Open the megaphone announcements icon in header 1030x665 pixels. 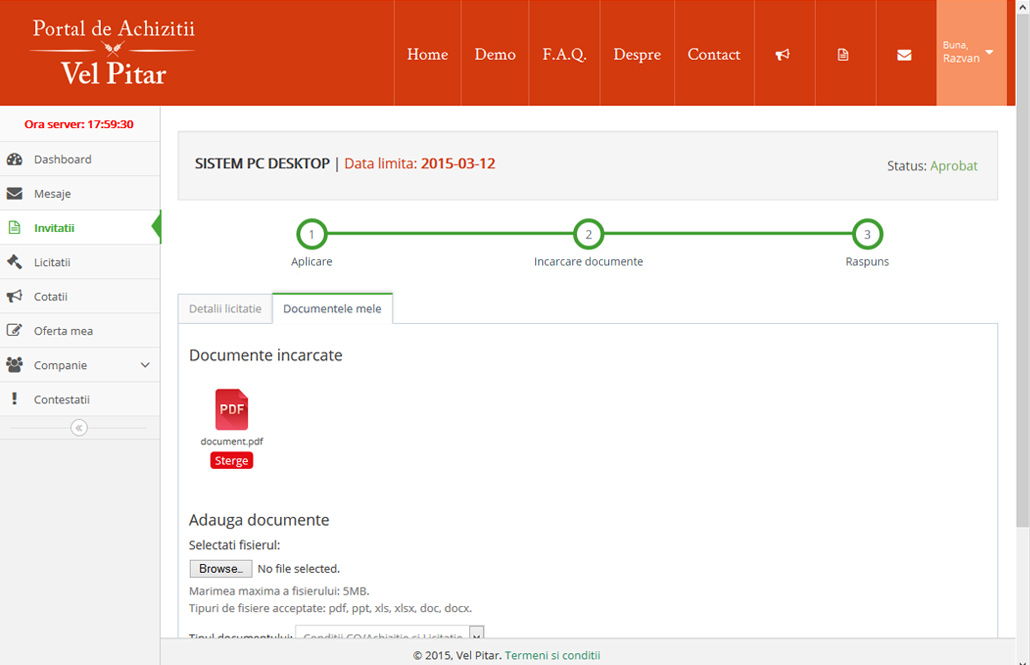pos(782,55)
